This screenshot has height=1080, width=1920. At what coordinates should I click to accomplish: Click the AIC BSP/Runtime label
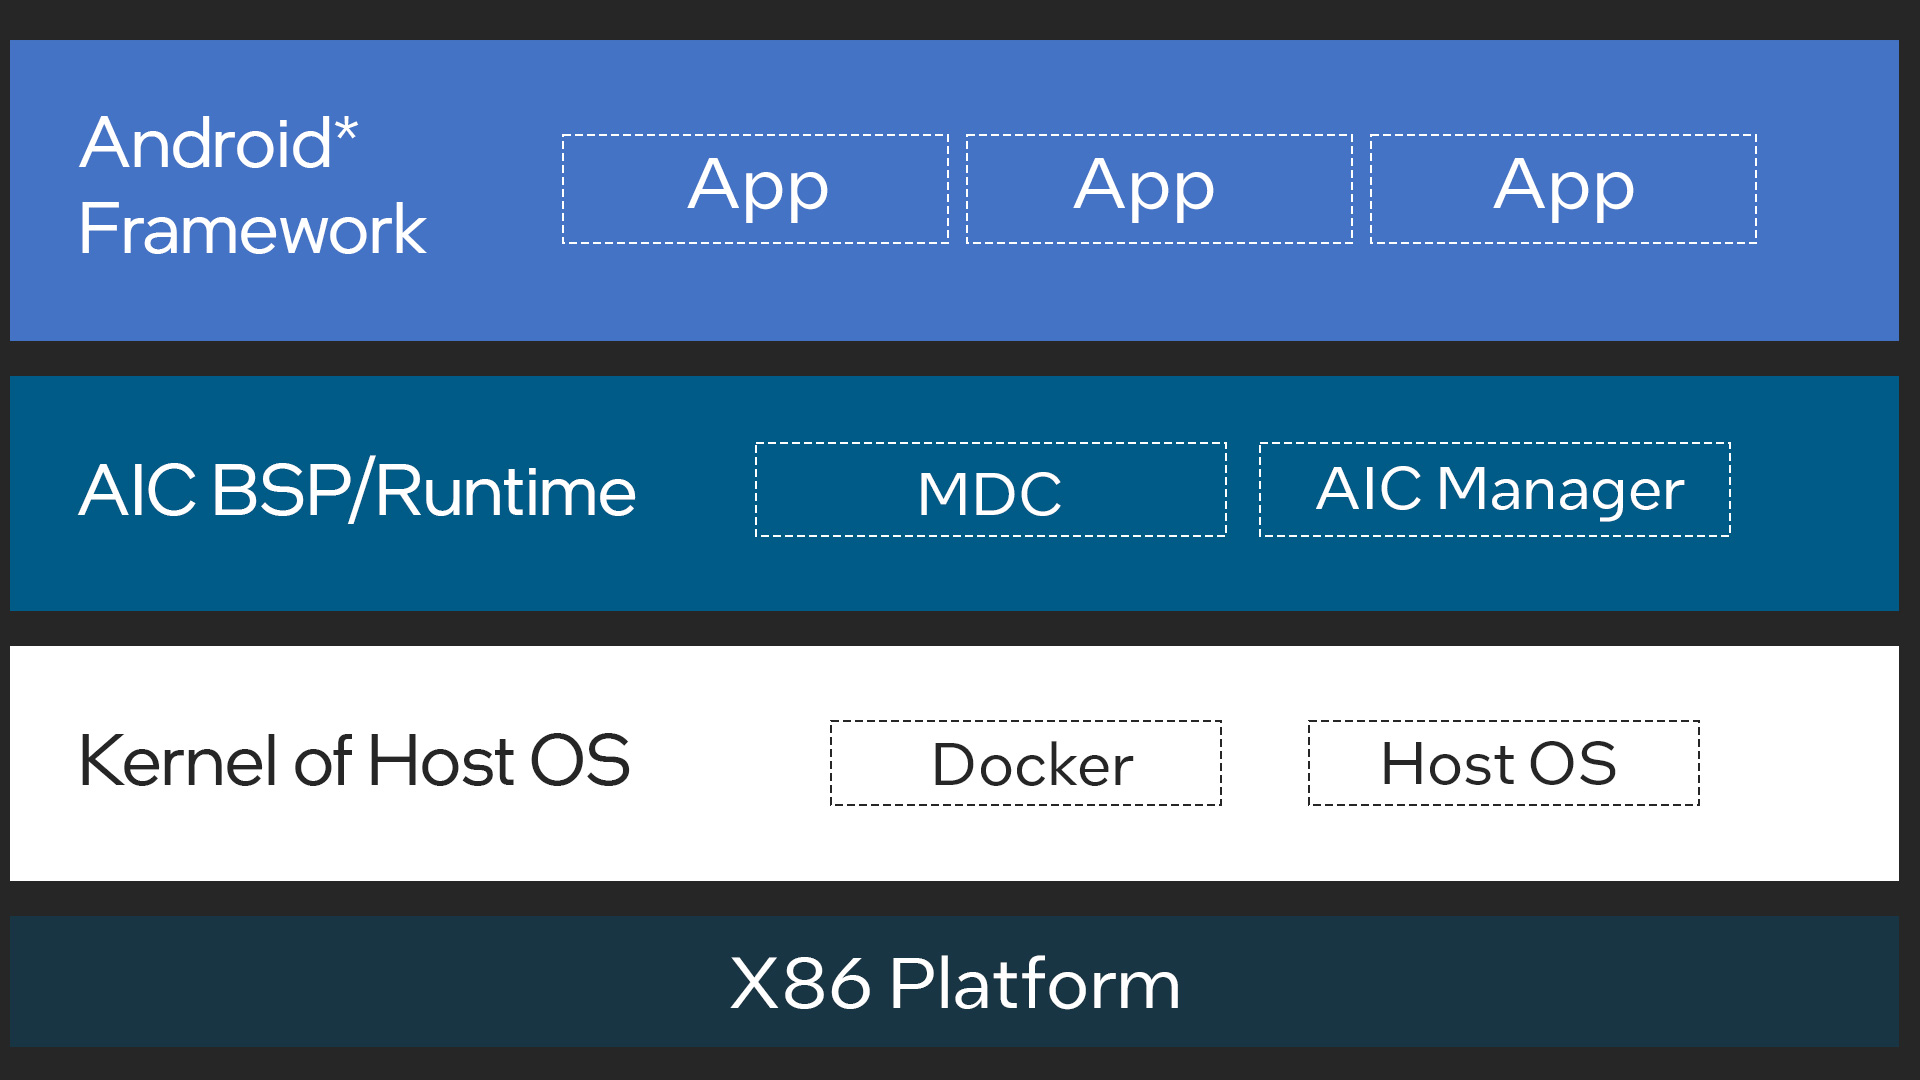pyautogui.click(x=357, y=491)
